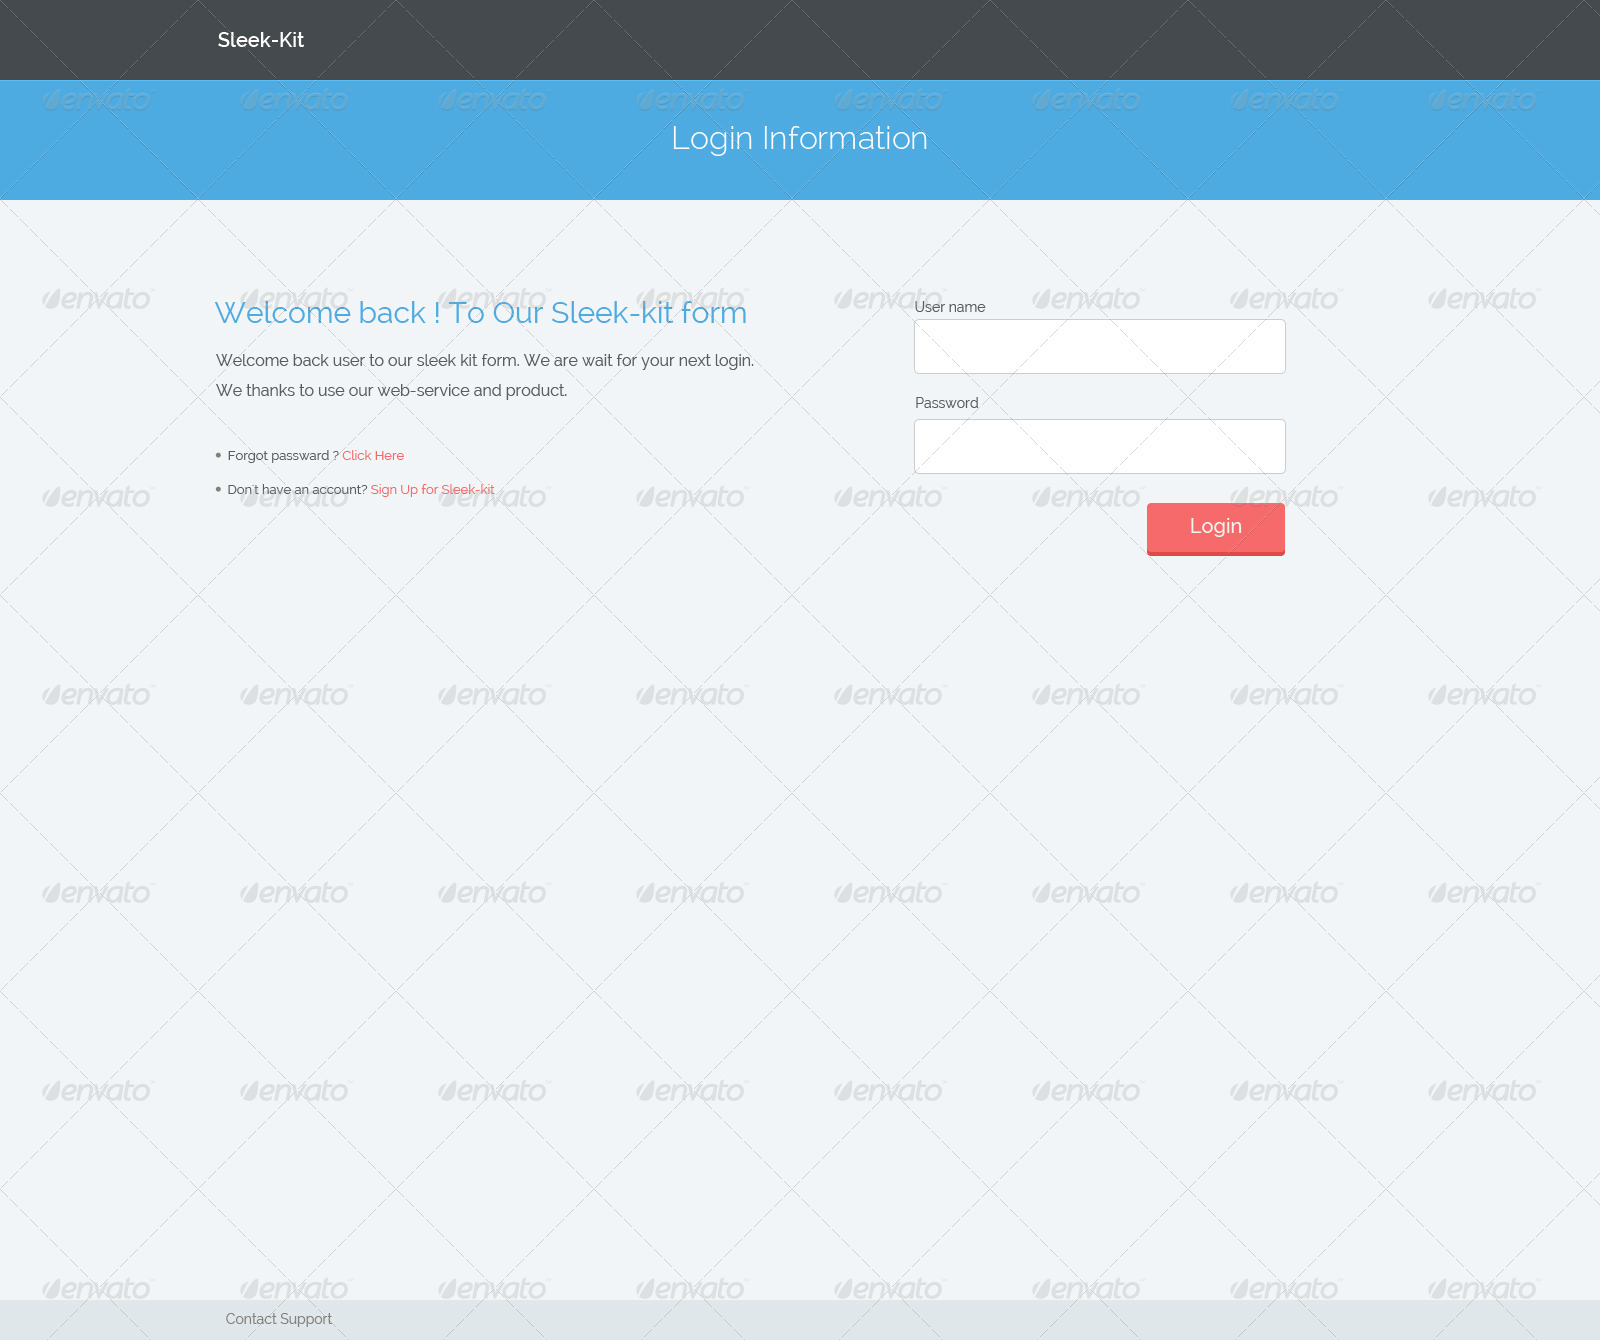Select the 'Welcome back' blue heading text
The image size is (1600, 1340).
(480, 313)
